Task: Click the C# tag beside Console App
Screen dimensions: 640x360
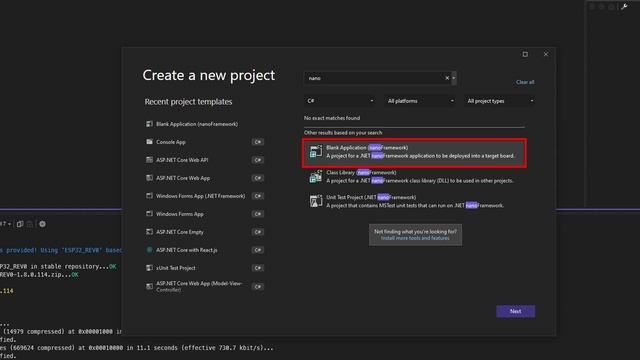Action: (258, 142)
